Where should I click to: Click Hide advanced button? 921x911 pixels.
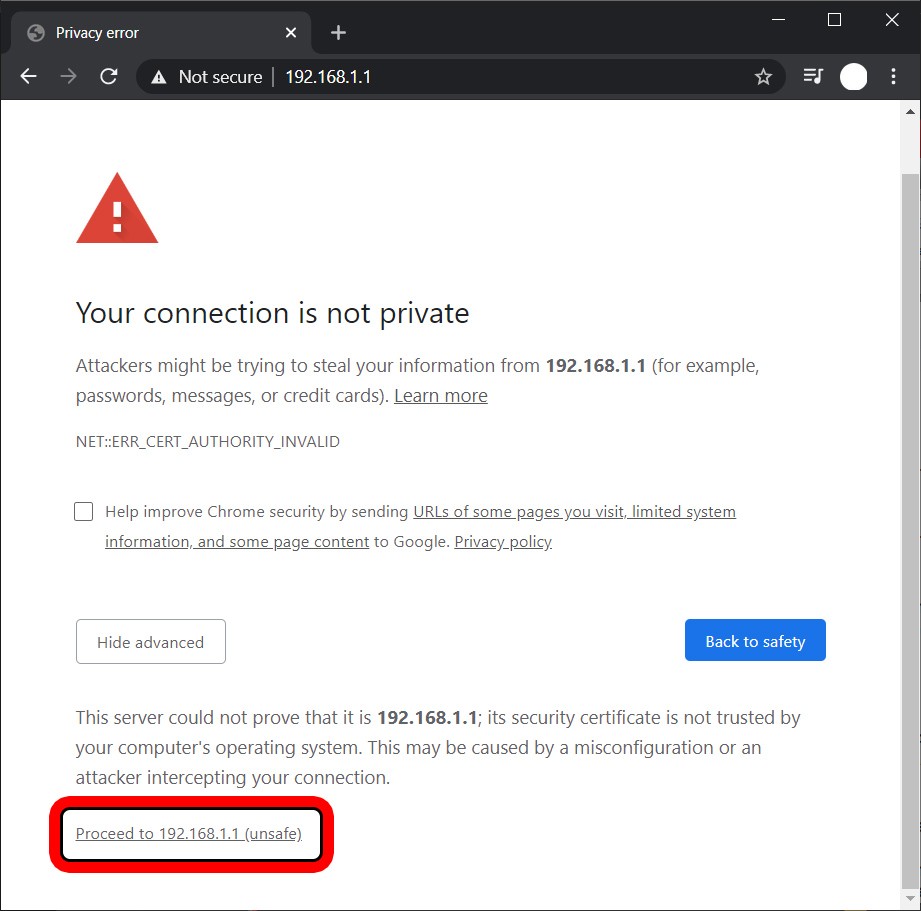[x=151, y=642]
